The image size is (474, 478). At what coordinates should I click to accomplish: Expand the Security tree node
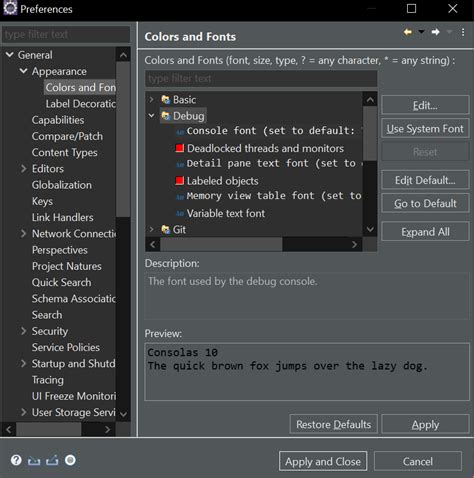click(23, 331)
